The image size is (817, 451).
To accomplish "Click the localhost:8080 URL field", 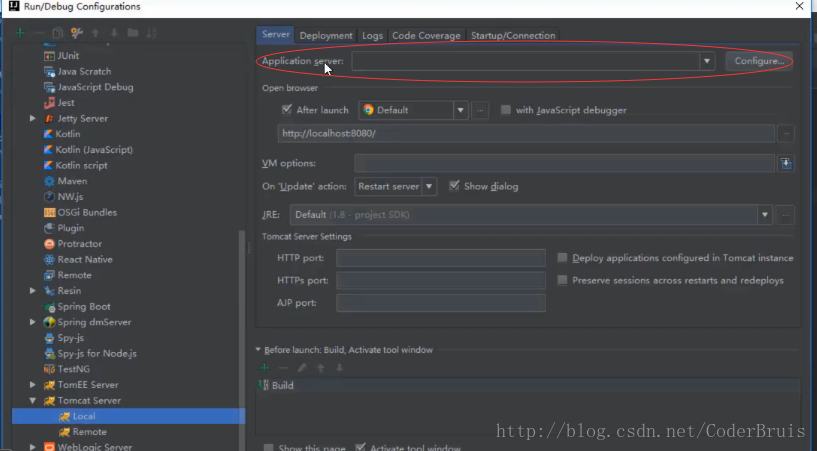I will [x=526, y=133].
